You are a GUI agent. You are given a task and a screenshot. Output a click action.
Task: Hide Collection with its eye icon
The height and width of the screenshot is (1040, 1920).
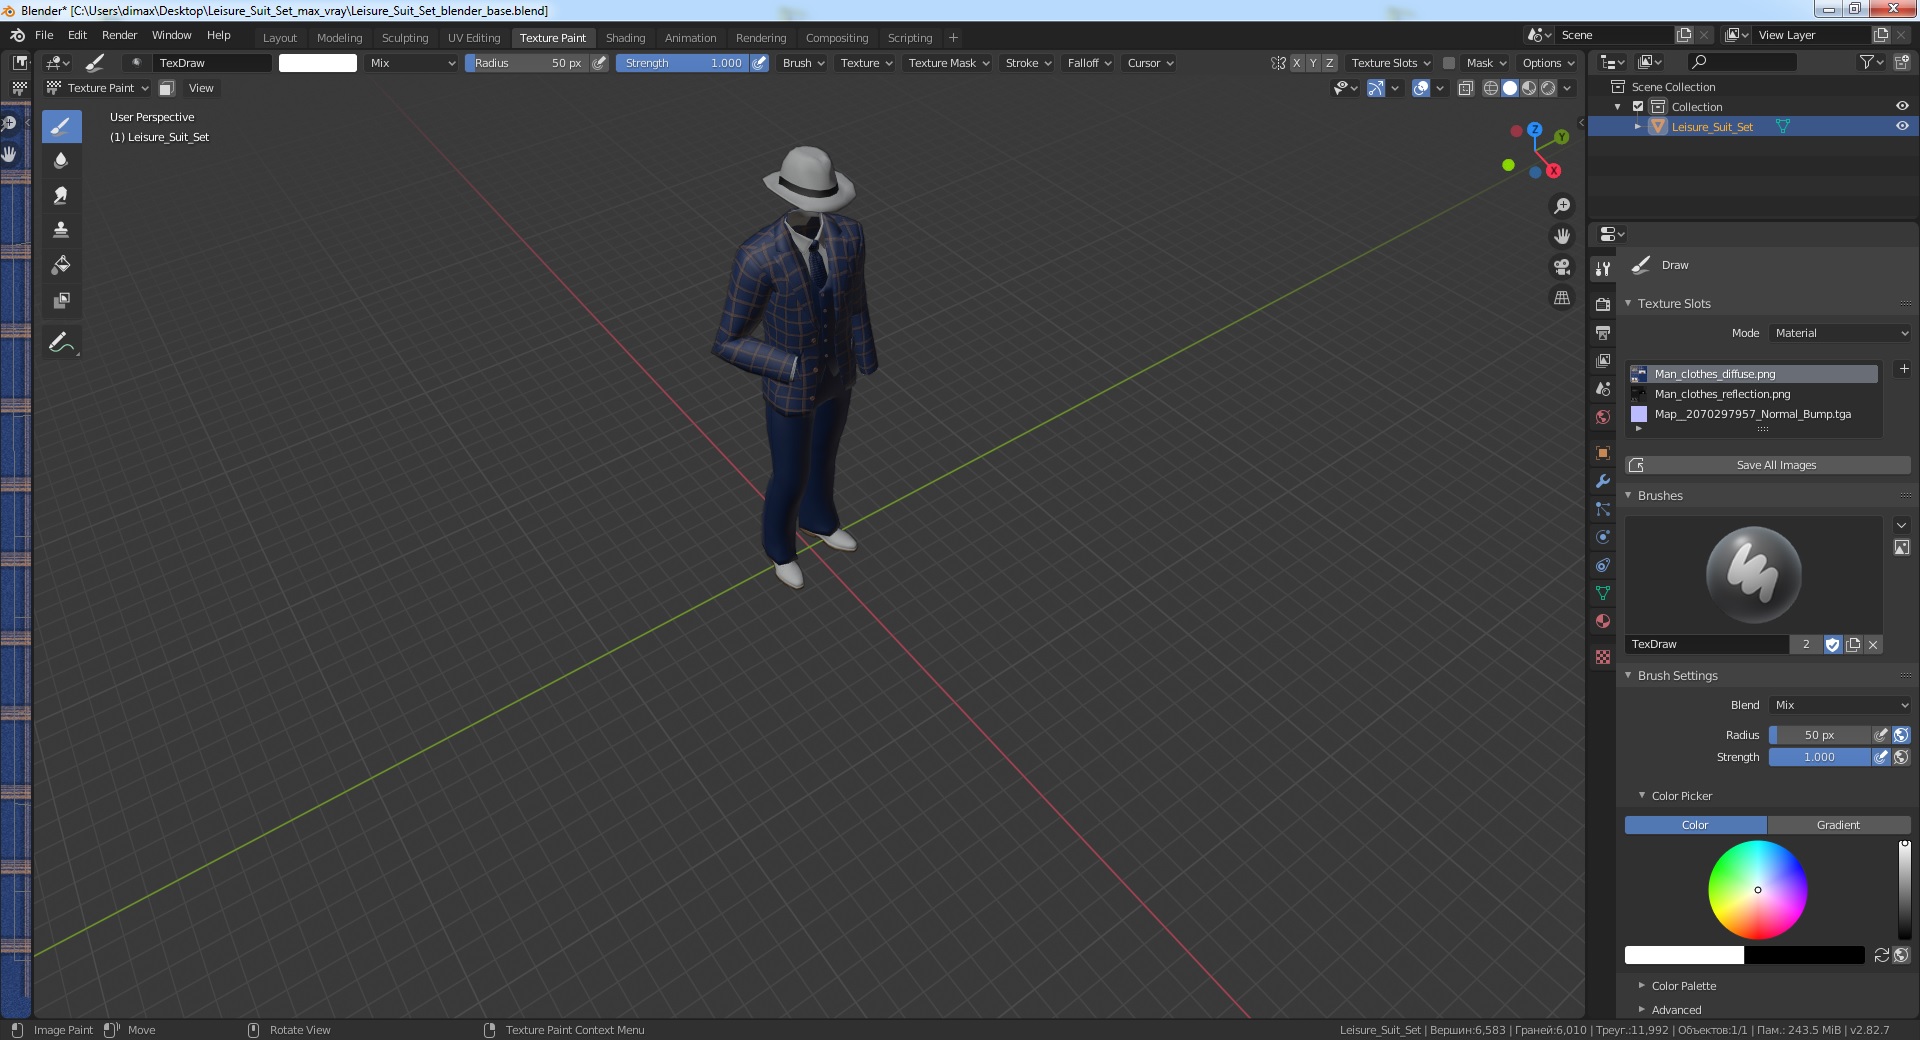[1902, 107]
